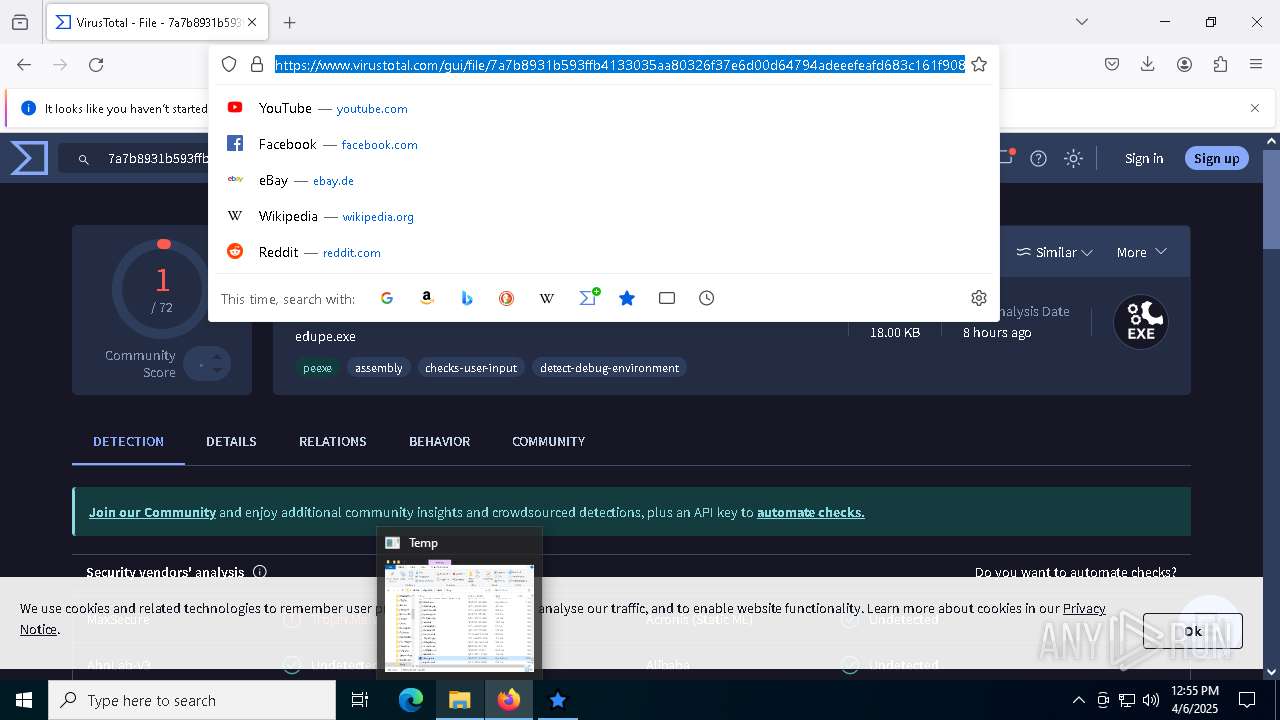Search with Bing this time
Screen dimensions: 1280x720
pyautogui.click(x=467, y=298)
